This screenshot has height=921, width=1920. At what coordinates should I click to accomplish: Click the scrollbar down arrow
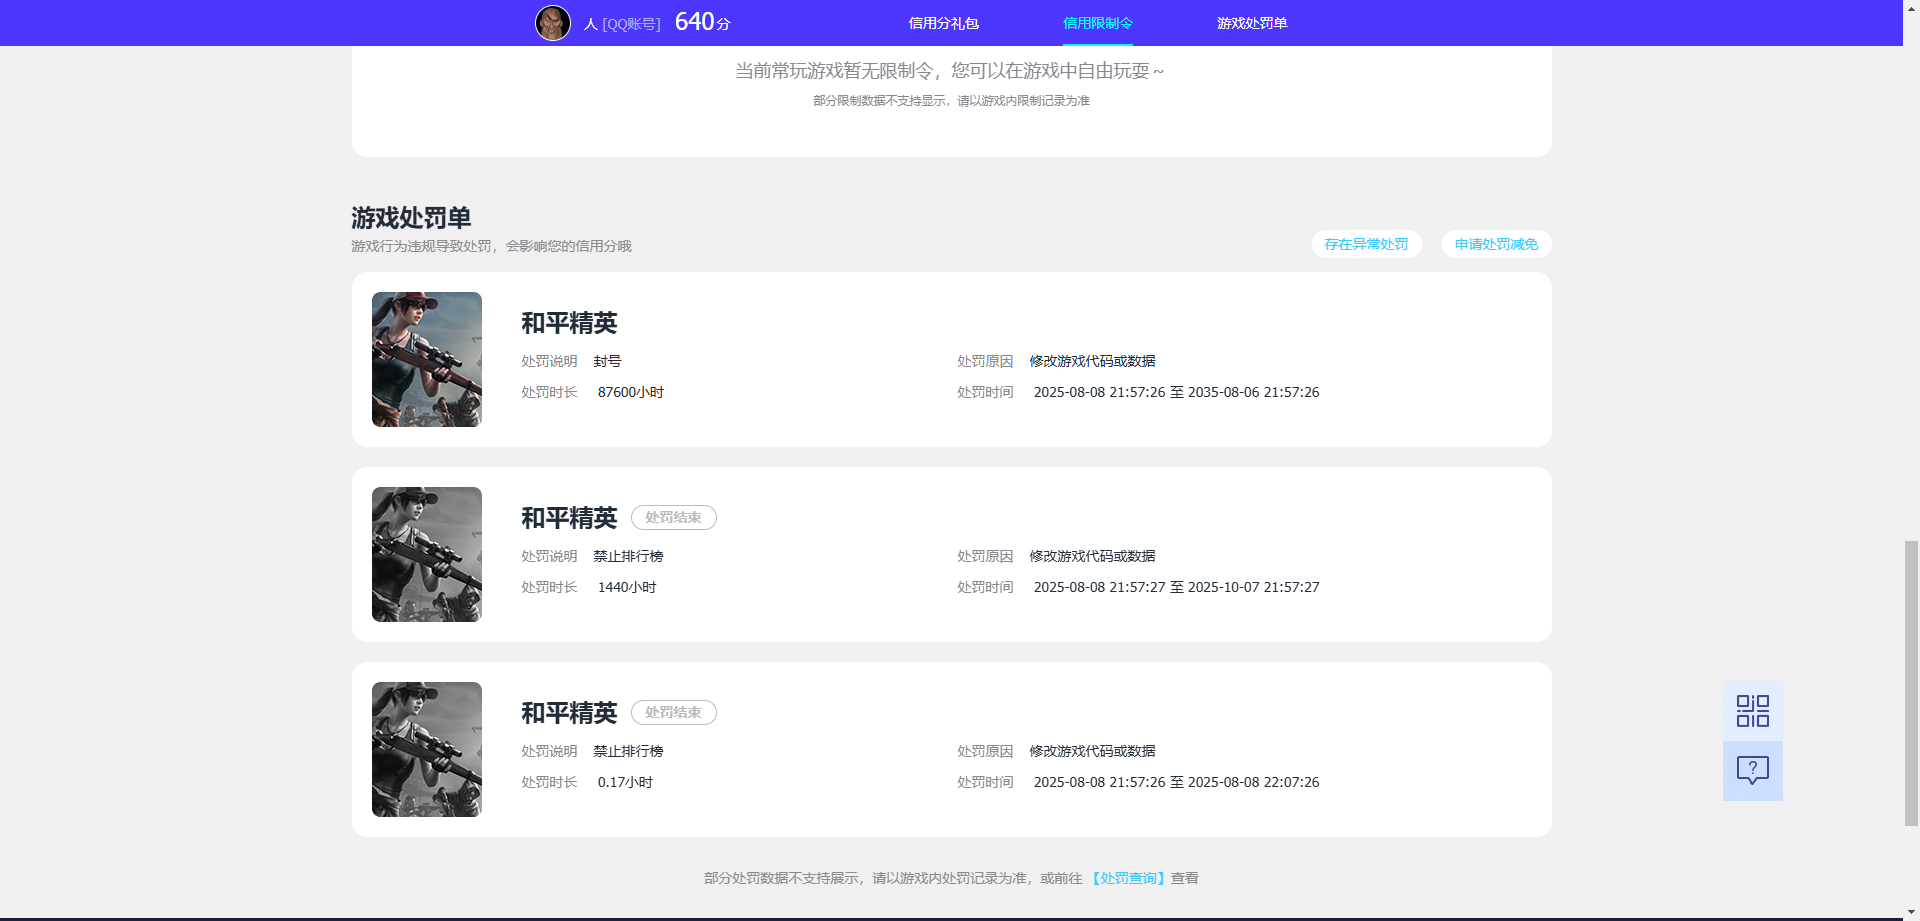(x=1911, y=913)
